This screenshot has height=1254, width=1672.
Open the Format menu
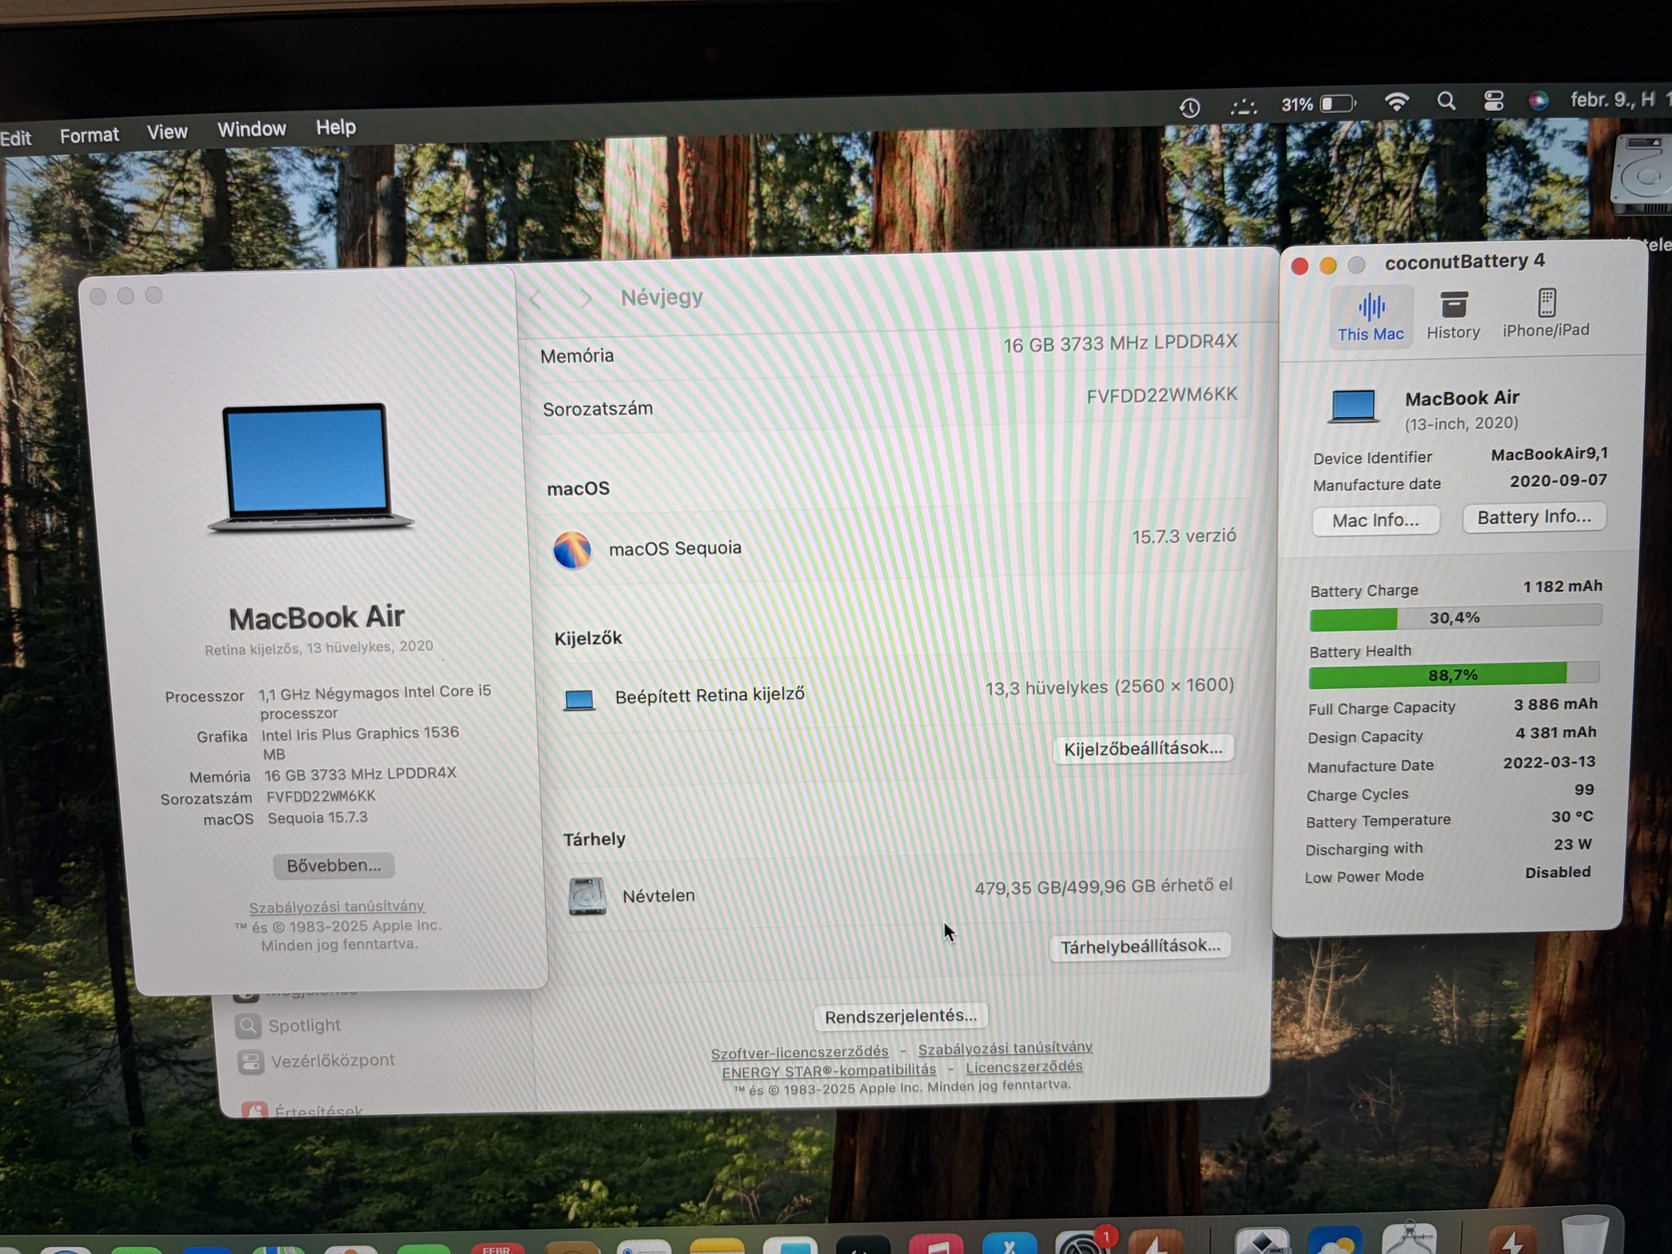click(89, 135)
